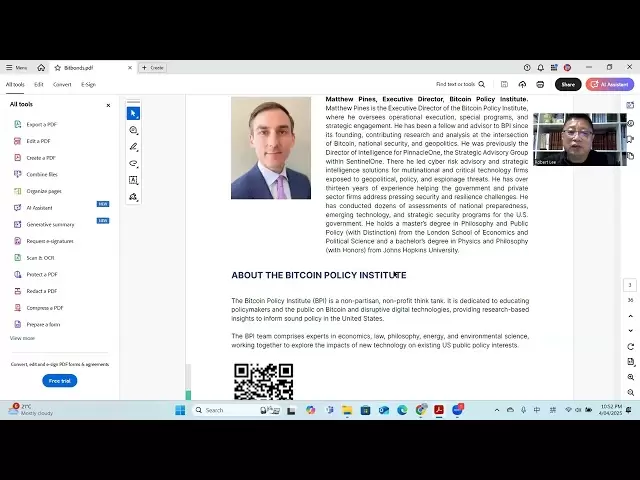The width and height of the screenshot is (640, 480).
Task: Select the freehand draw loop tool
Action: (x=133, y=164)
